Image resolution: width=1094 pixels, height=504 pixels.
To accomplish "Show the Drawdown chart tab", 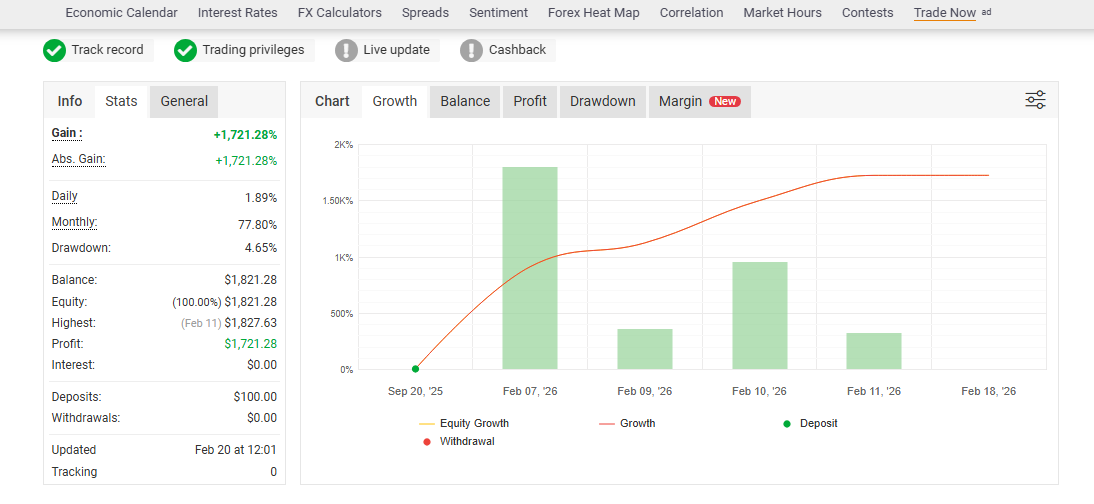I will coord(603,101).
